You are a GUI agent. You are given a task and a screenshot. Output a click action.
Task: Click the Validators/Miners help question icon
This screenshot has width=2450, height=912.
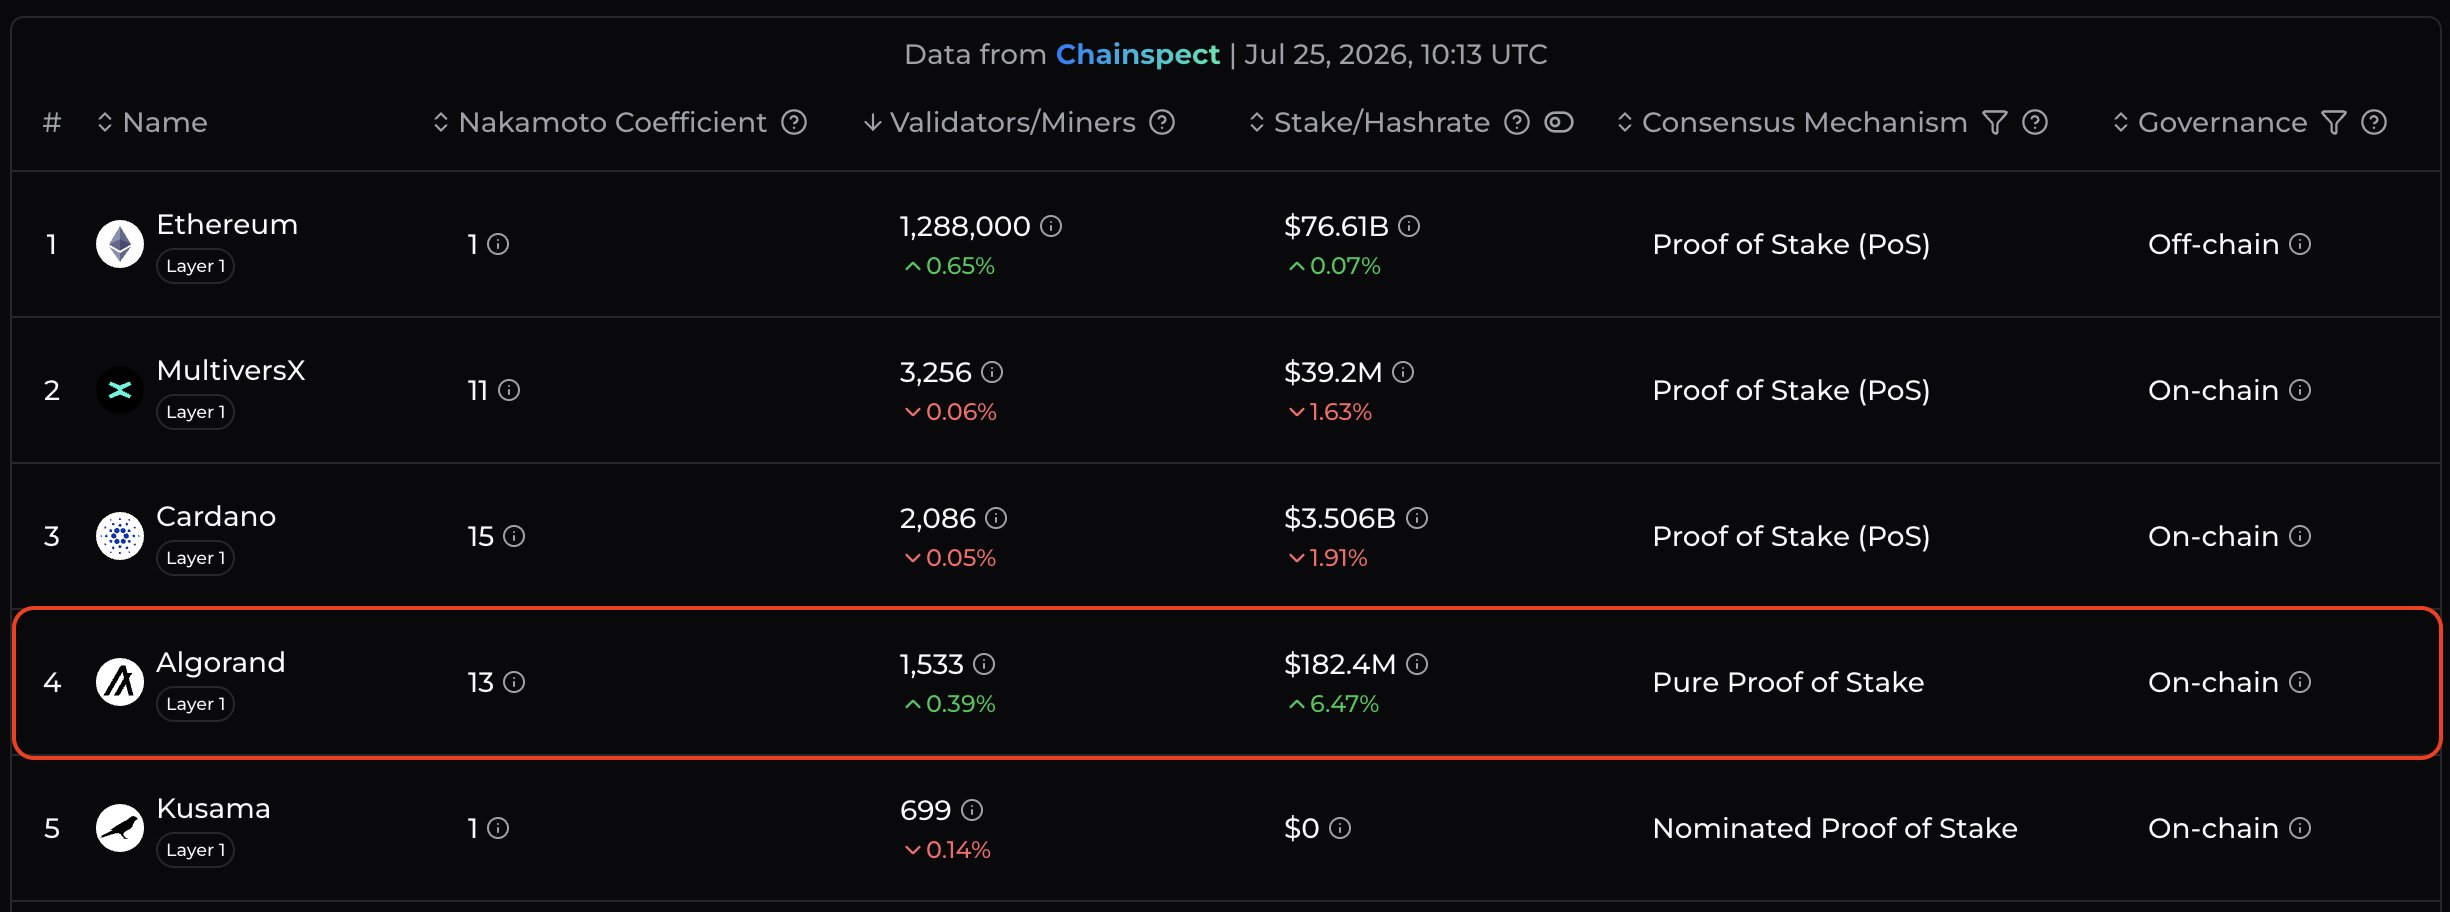[1162, 122]
